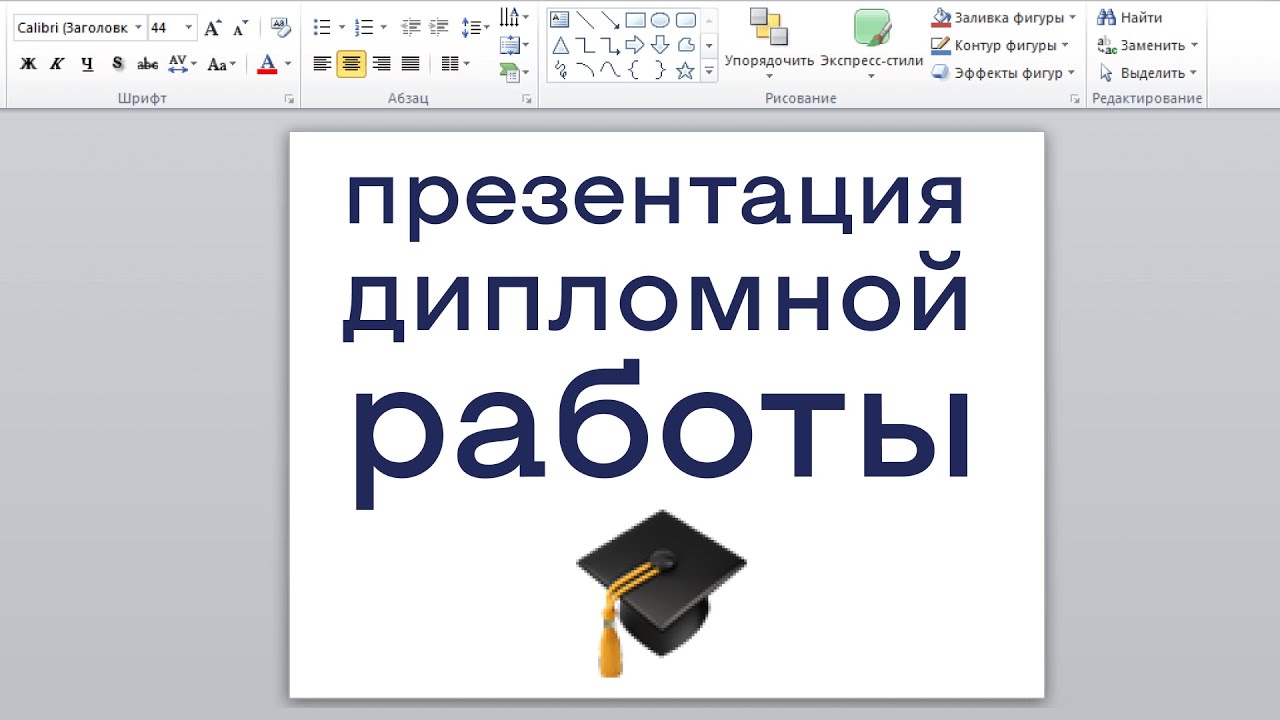Select the arrow line shape
The height and width of the screenshot is (720, 1280).
click(x=610, y=19)
